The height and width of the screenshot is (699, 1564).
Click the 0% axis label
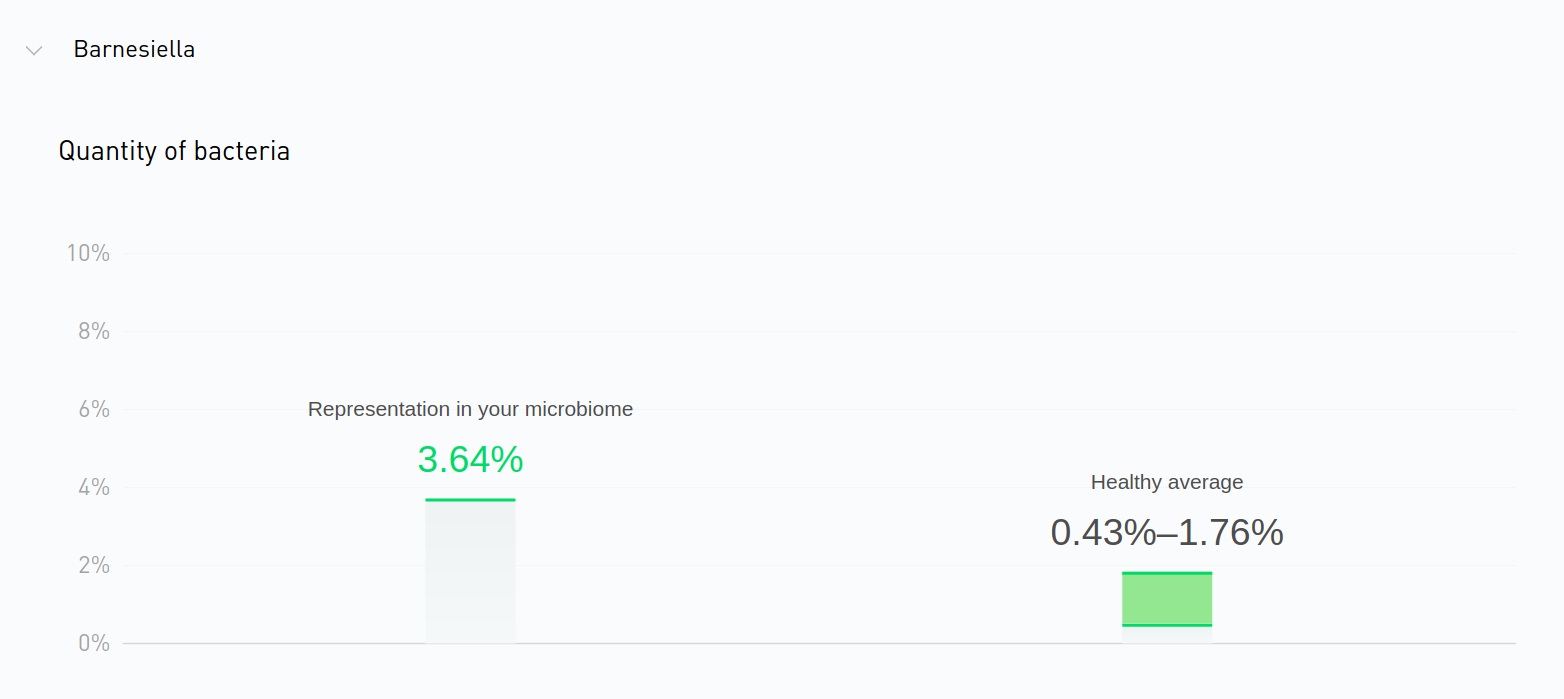94,643
